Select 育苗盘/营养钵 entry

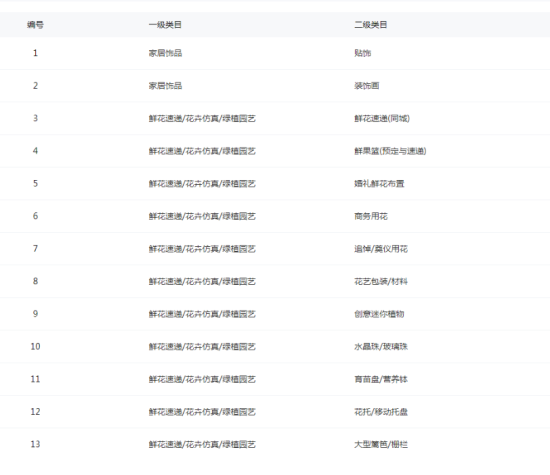(x=381, y=380)
